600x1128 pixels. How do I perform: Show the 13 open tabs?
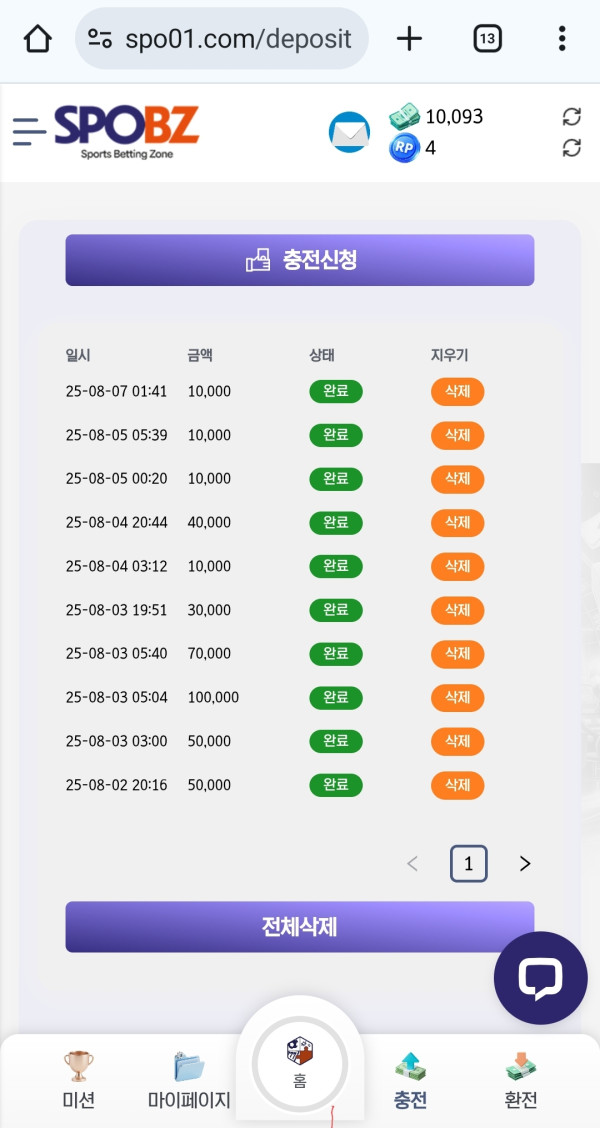[x=487, y=39]
